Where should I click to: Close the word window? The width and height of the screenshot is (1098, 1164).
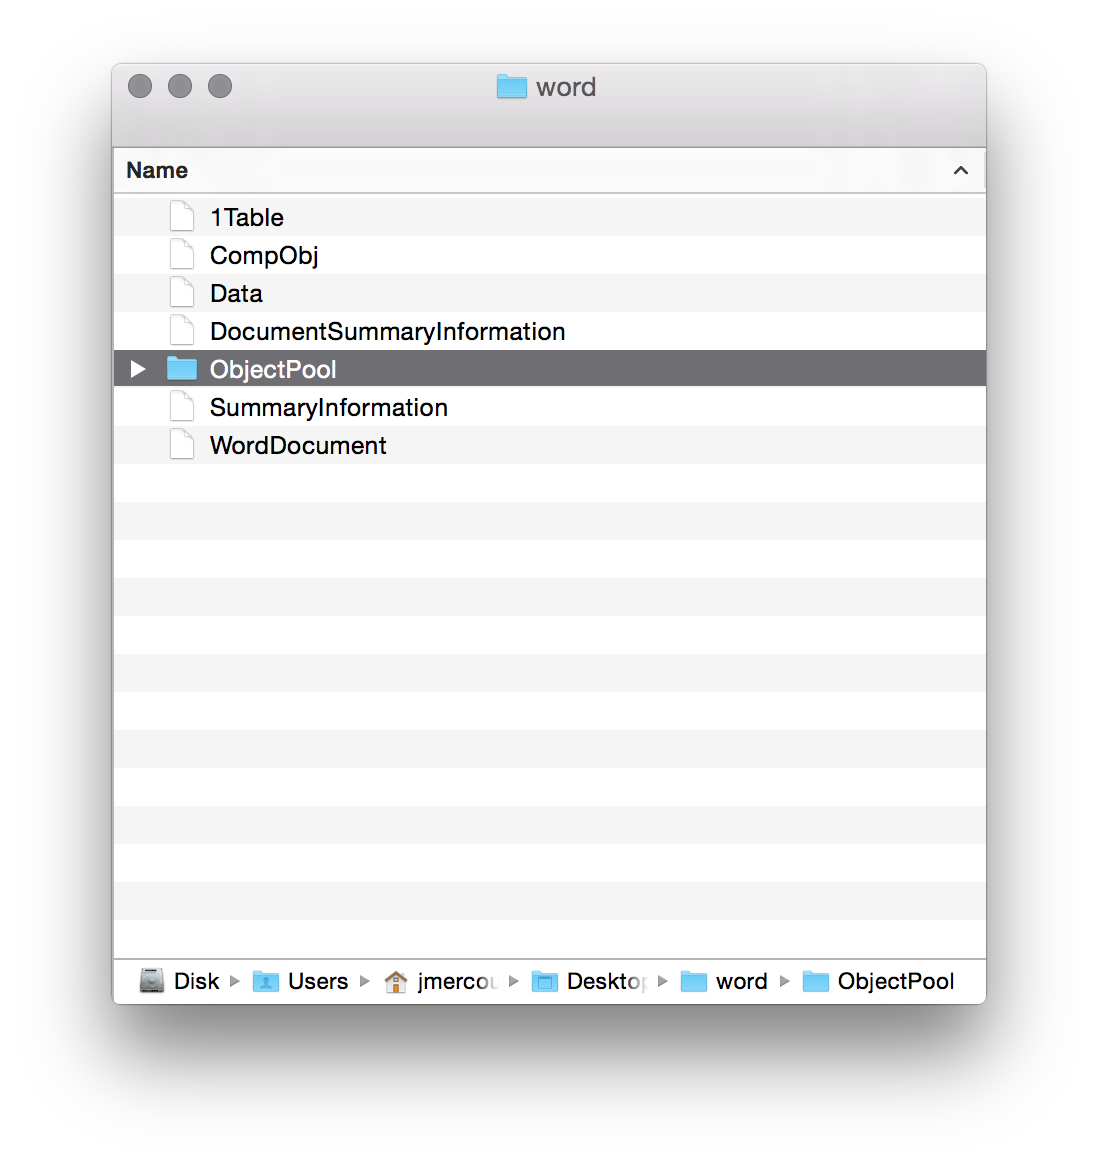[140, 86]
